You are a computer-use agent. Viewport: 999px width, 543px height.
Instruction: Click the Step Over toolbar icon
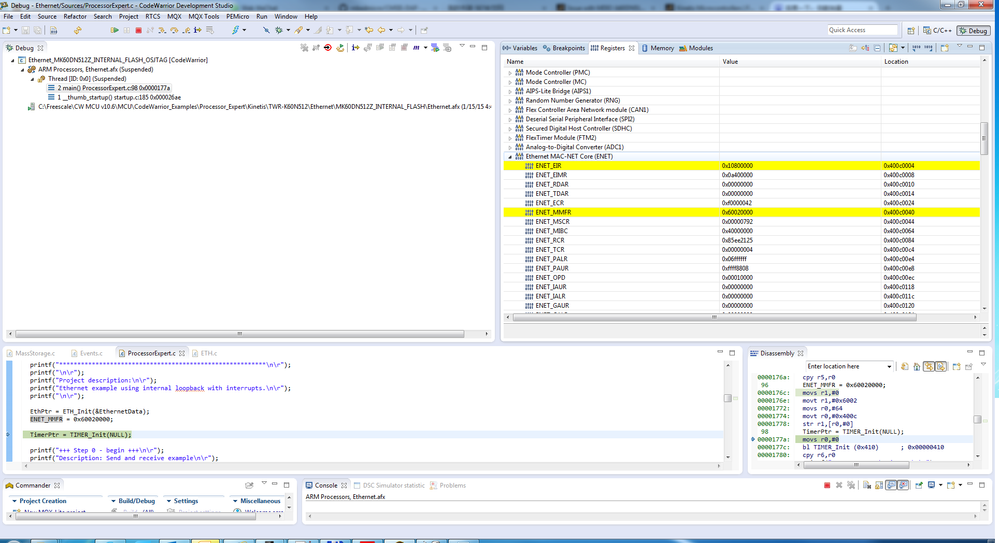pos(174,30)
